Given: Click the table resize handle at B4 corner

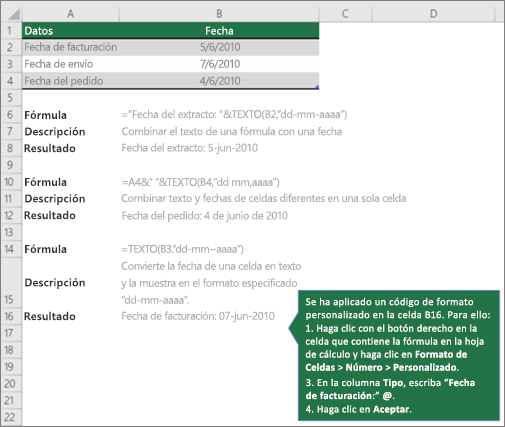Looking at the screenshot, I should (317, 87).
